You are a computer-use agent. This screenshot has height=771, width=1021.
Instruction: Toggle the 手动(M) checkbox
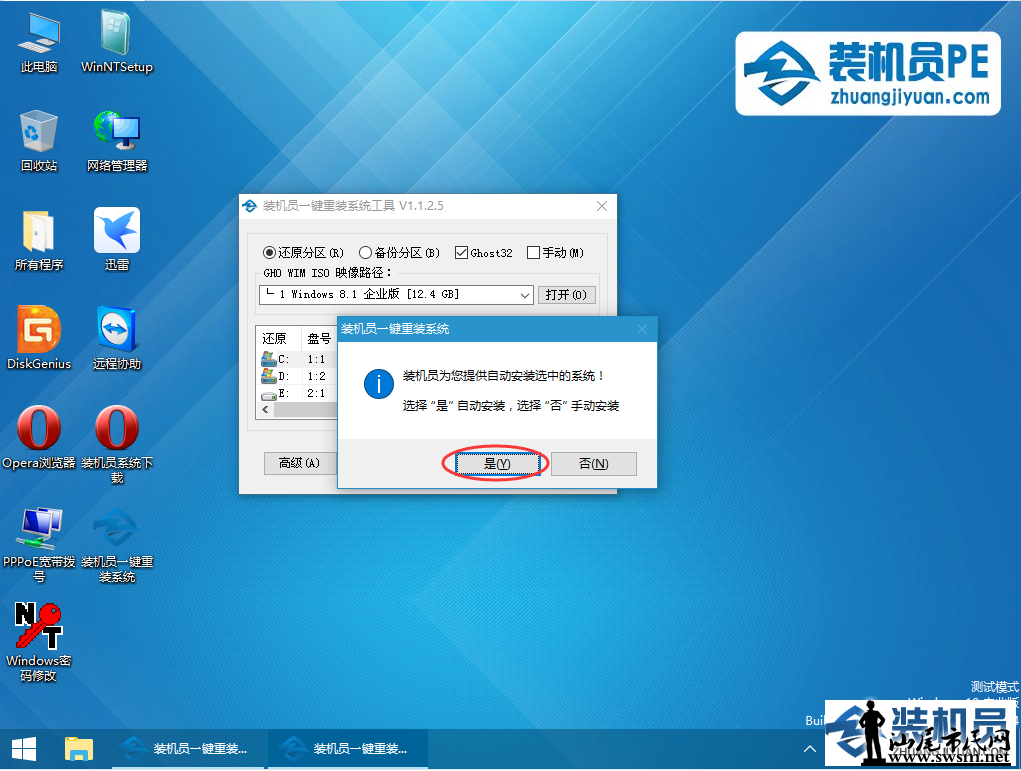click(x=555, y=253)
